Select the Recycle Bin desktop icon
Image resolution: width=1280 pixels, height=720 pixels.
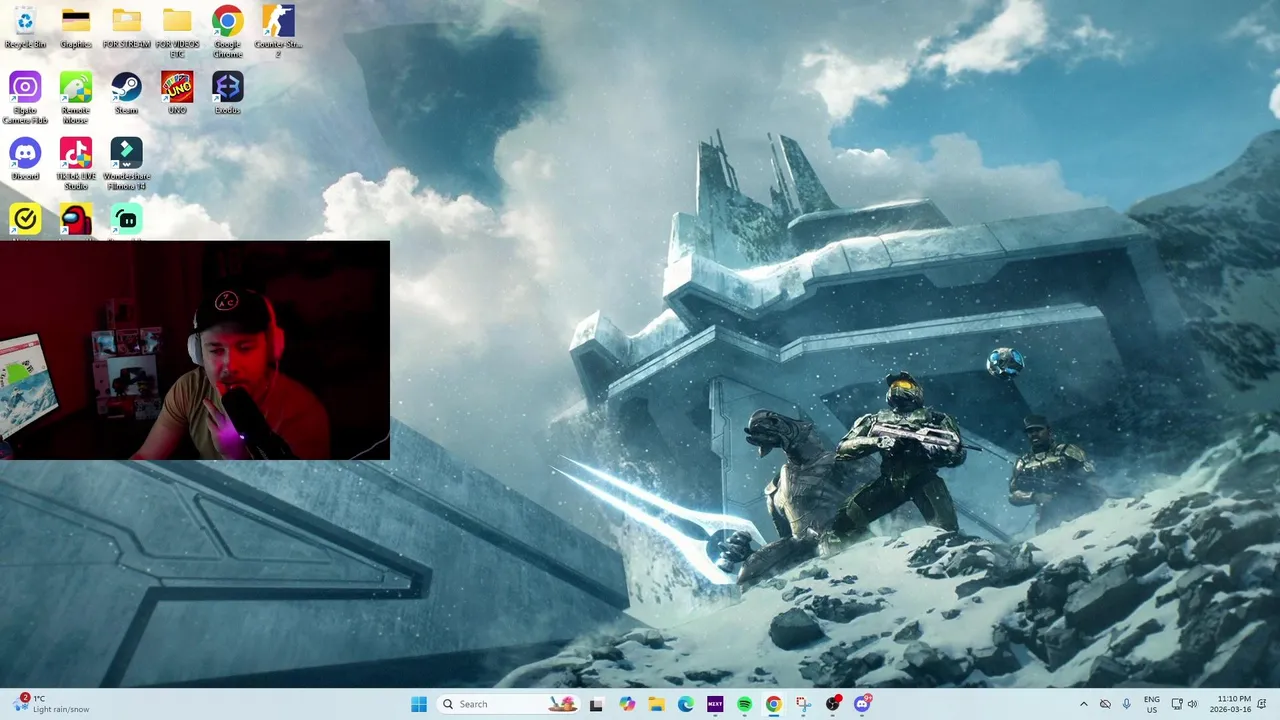tap(25, 28)
